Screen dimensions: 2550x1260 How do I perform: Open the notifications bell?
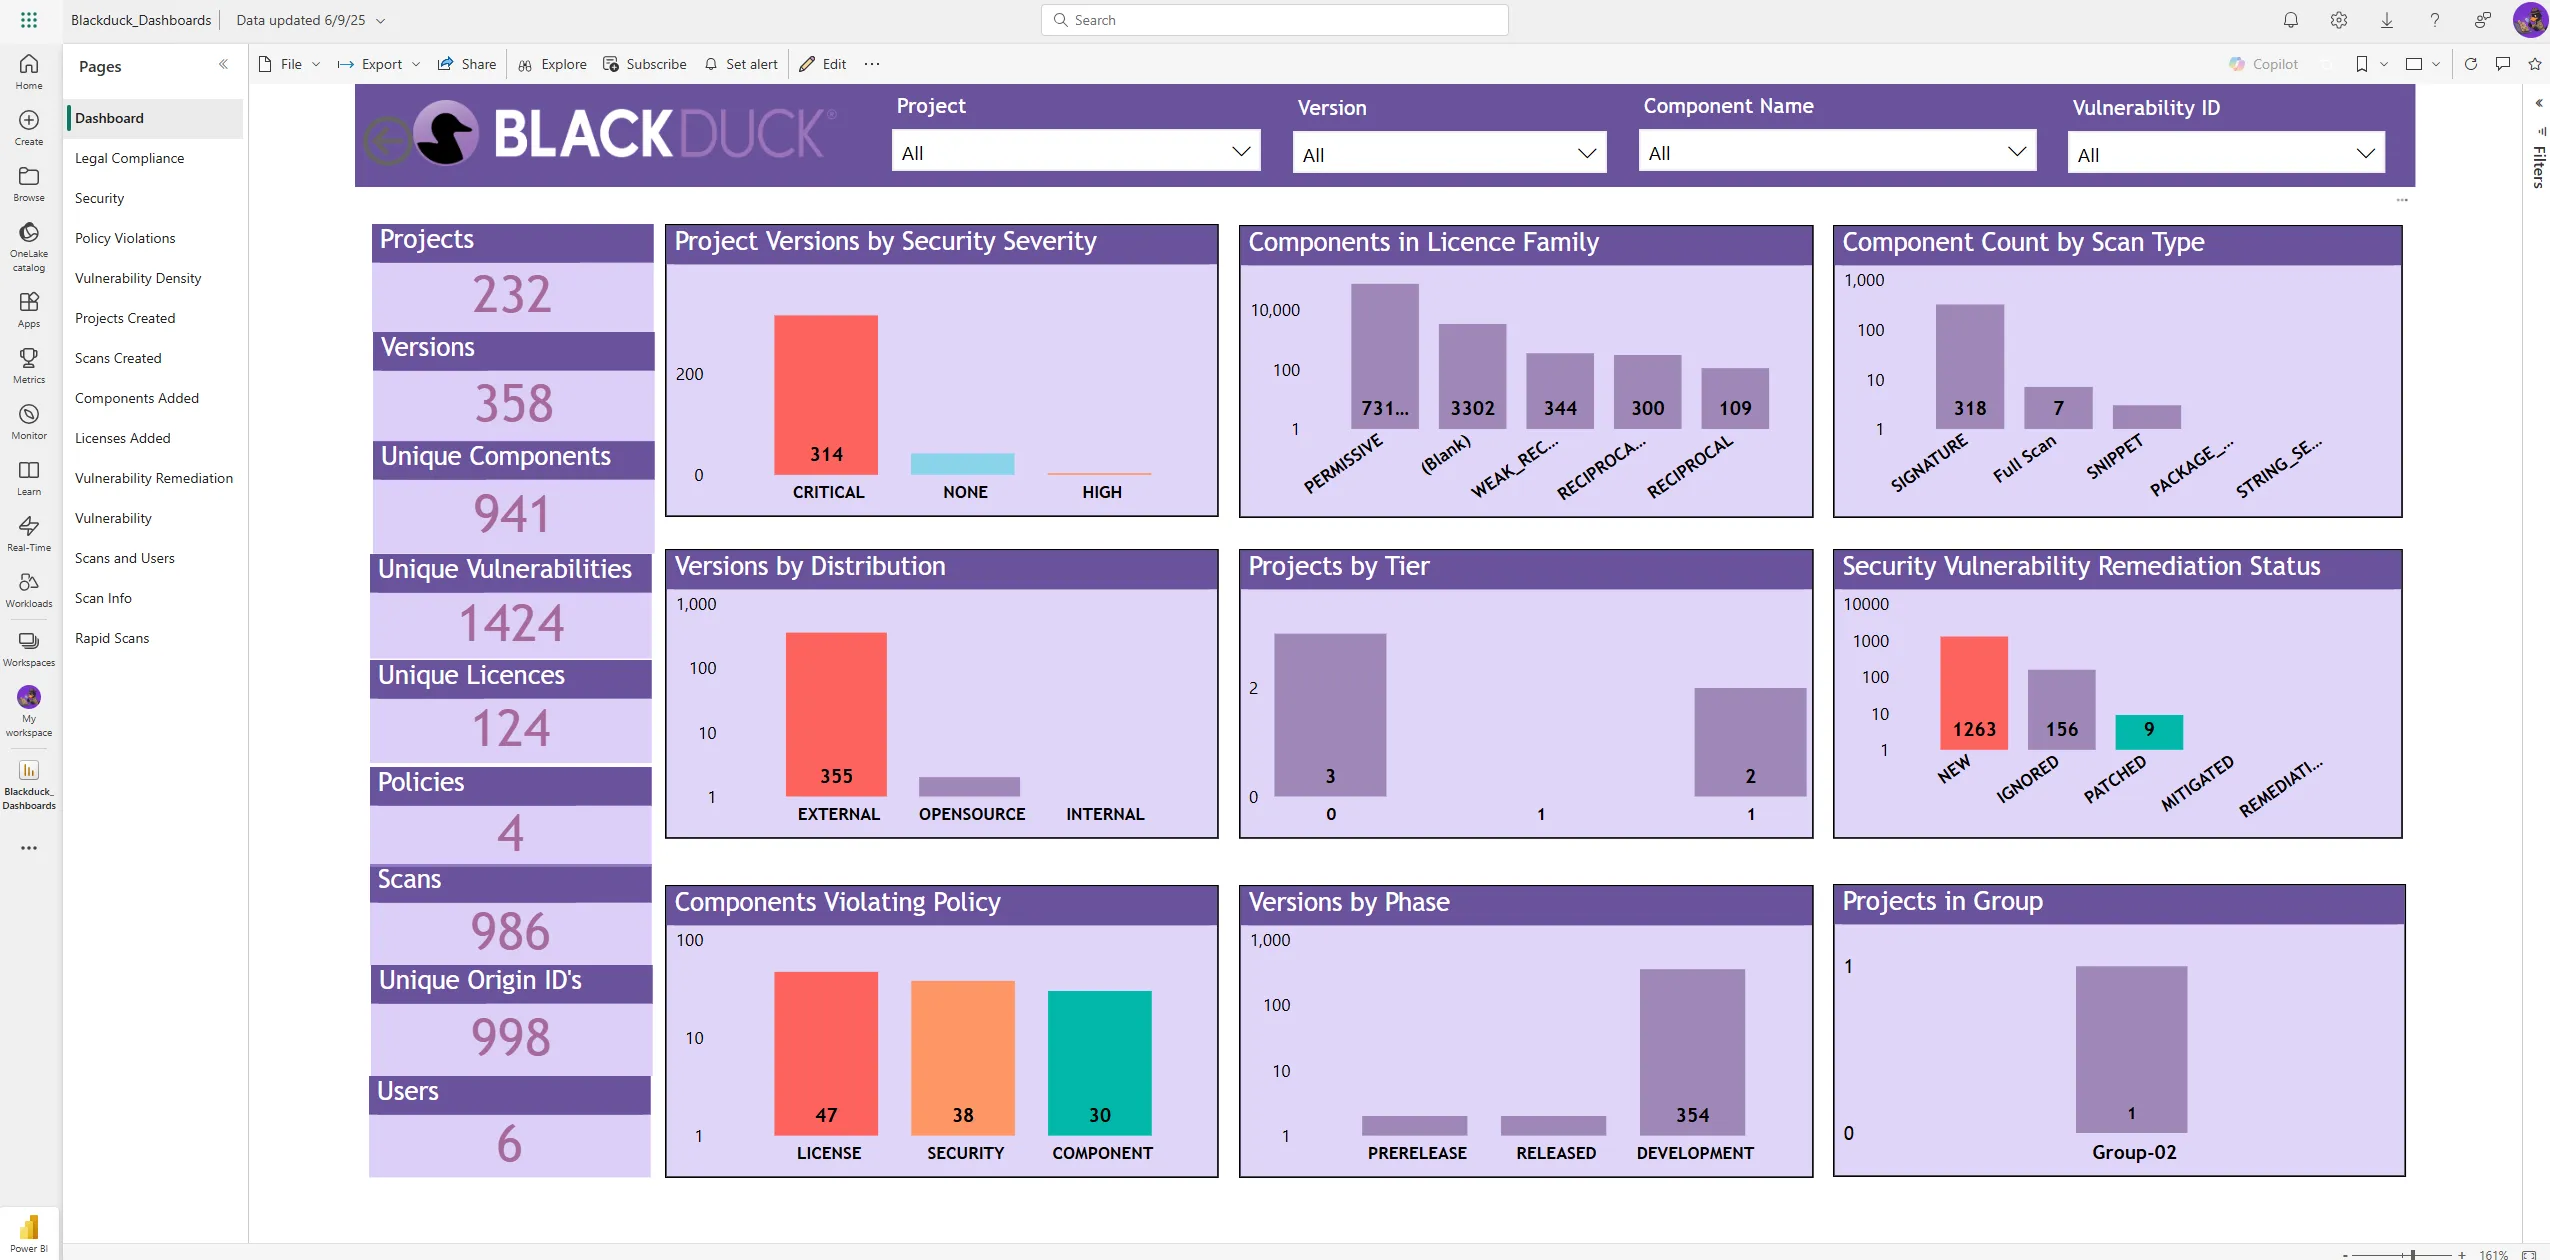2289,19
